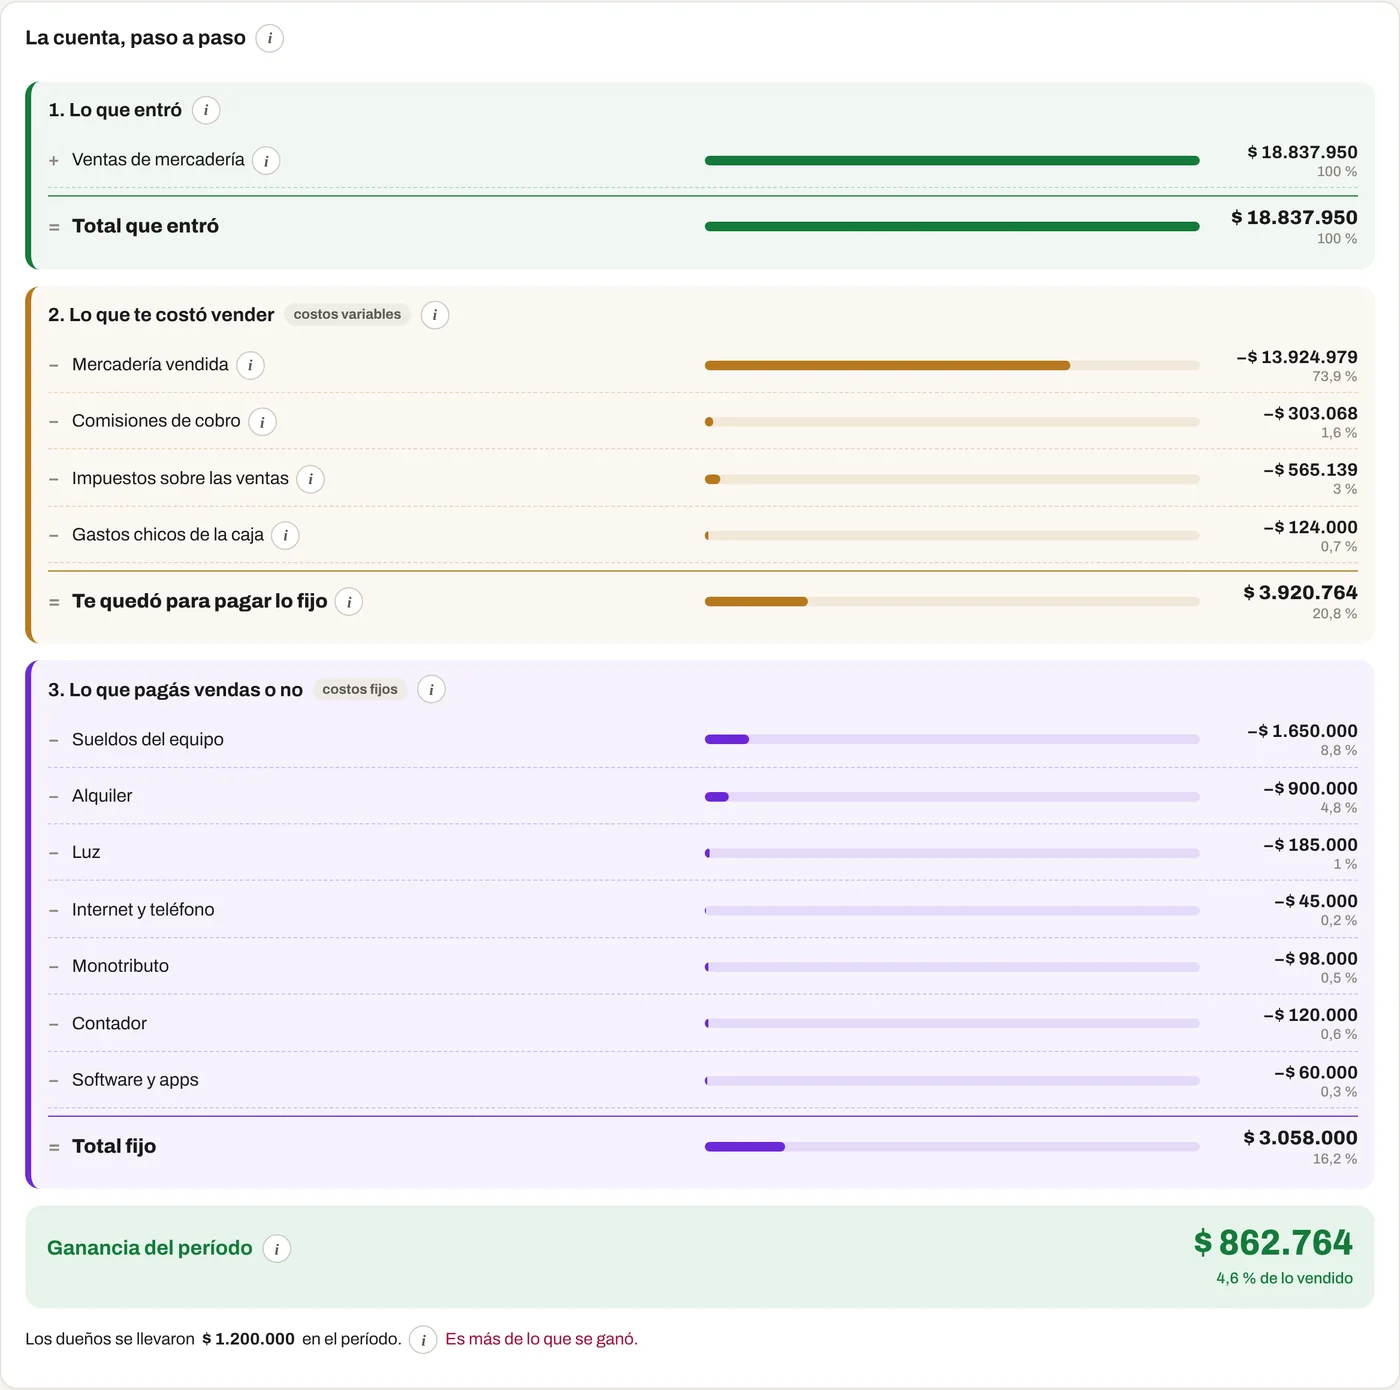1400x1390 pixels.
Task: Click the 'Luz' row label
Action: (86, 852)
